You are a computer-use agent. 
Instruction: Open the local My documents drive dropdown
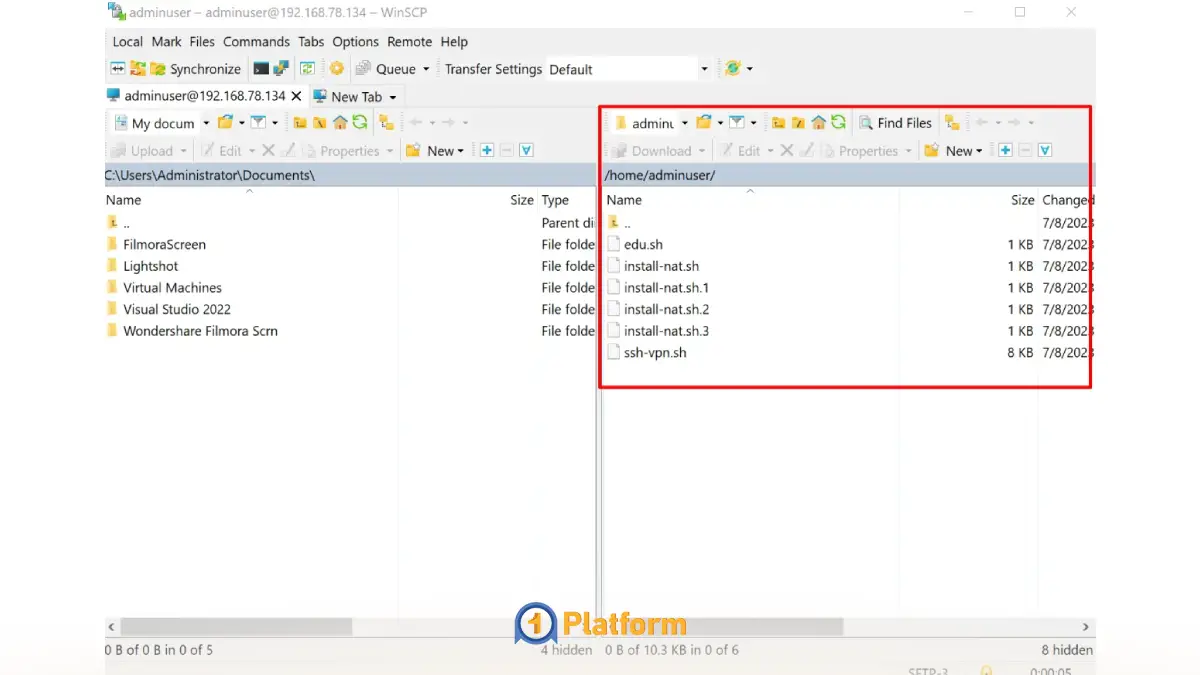click(x=206, y=123)
